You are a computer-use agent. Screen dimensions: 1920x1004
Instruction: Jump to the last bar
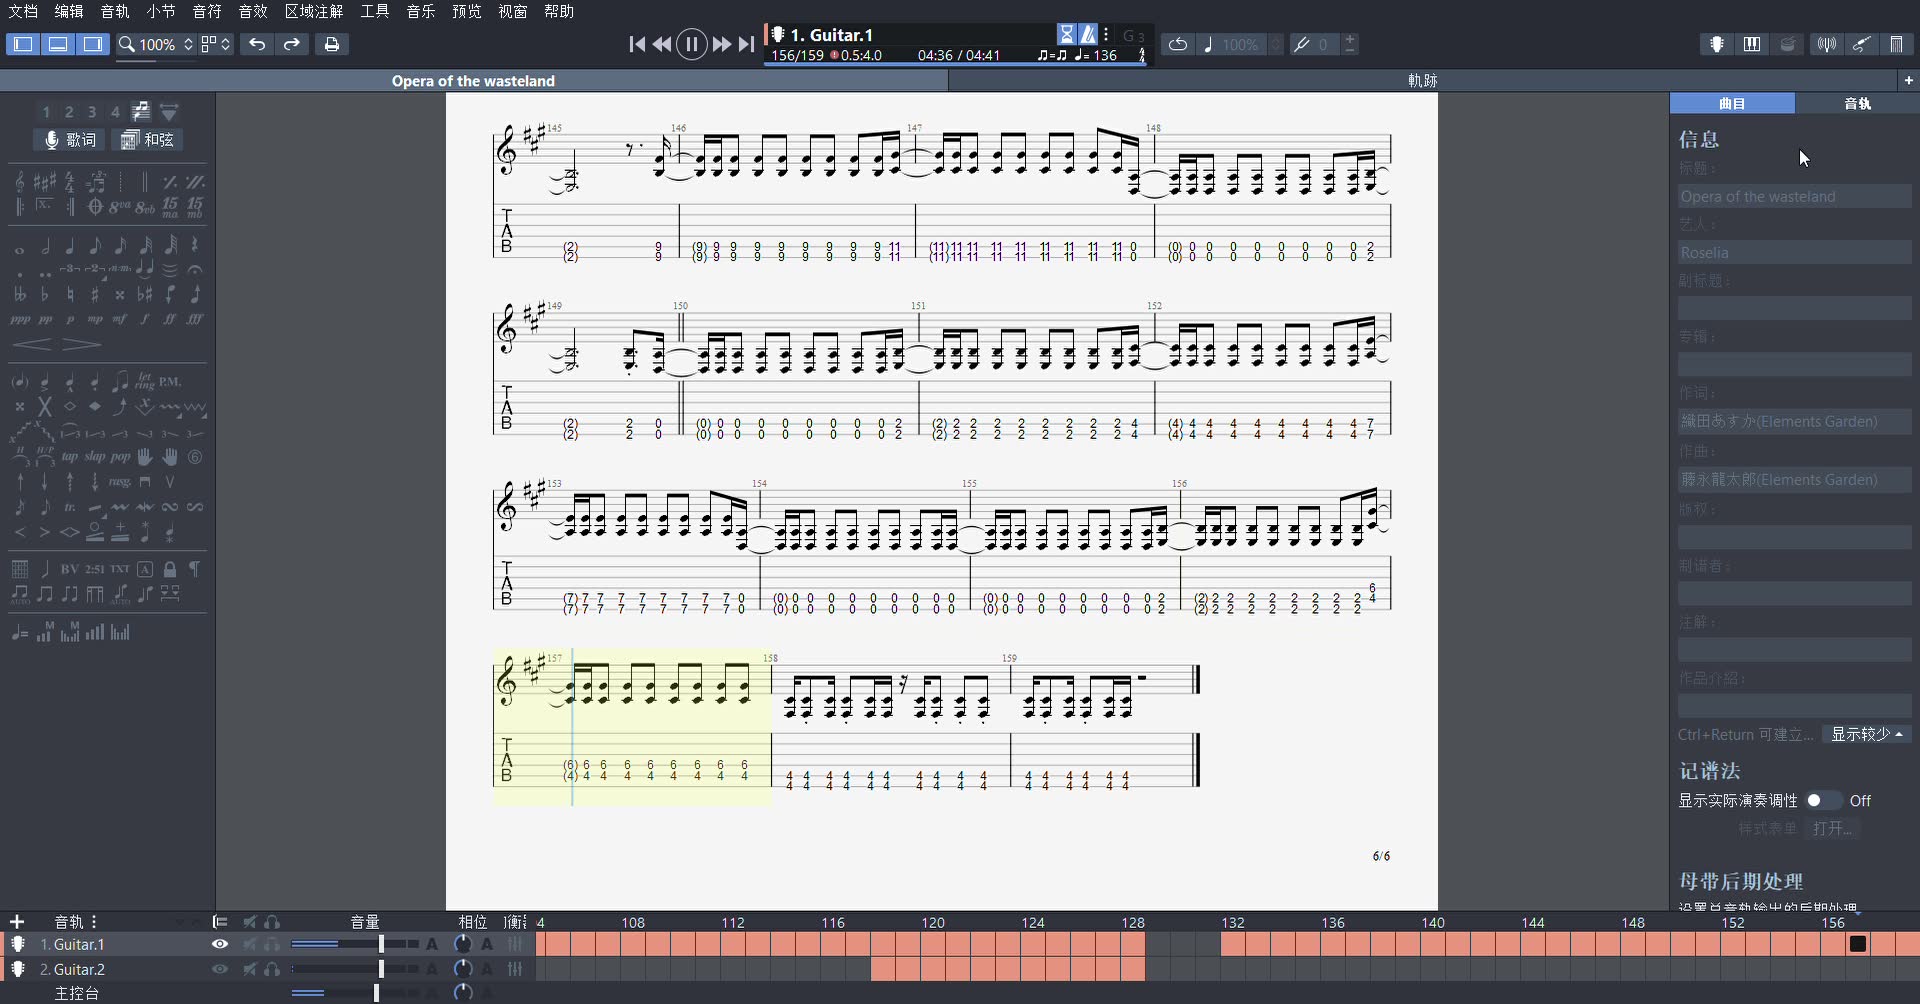pyautogui.click(x=746, y=44)
